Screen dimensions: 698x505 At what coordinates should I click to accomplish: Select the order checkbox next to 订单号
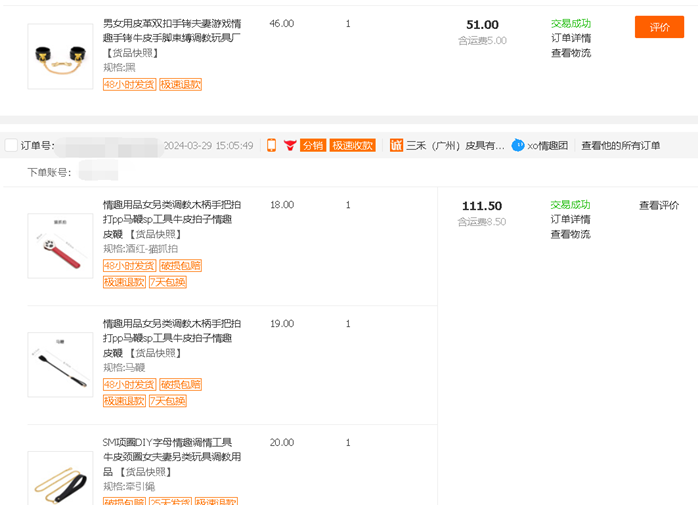[x=11, y=145]
